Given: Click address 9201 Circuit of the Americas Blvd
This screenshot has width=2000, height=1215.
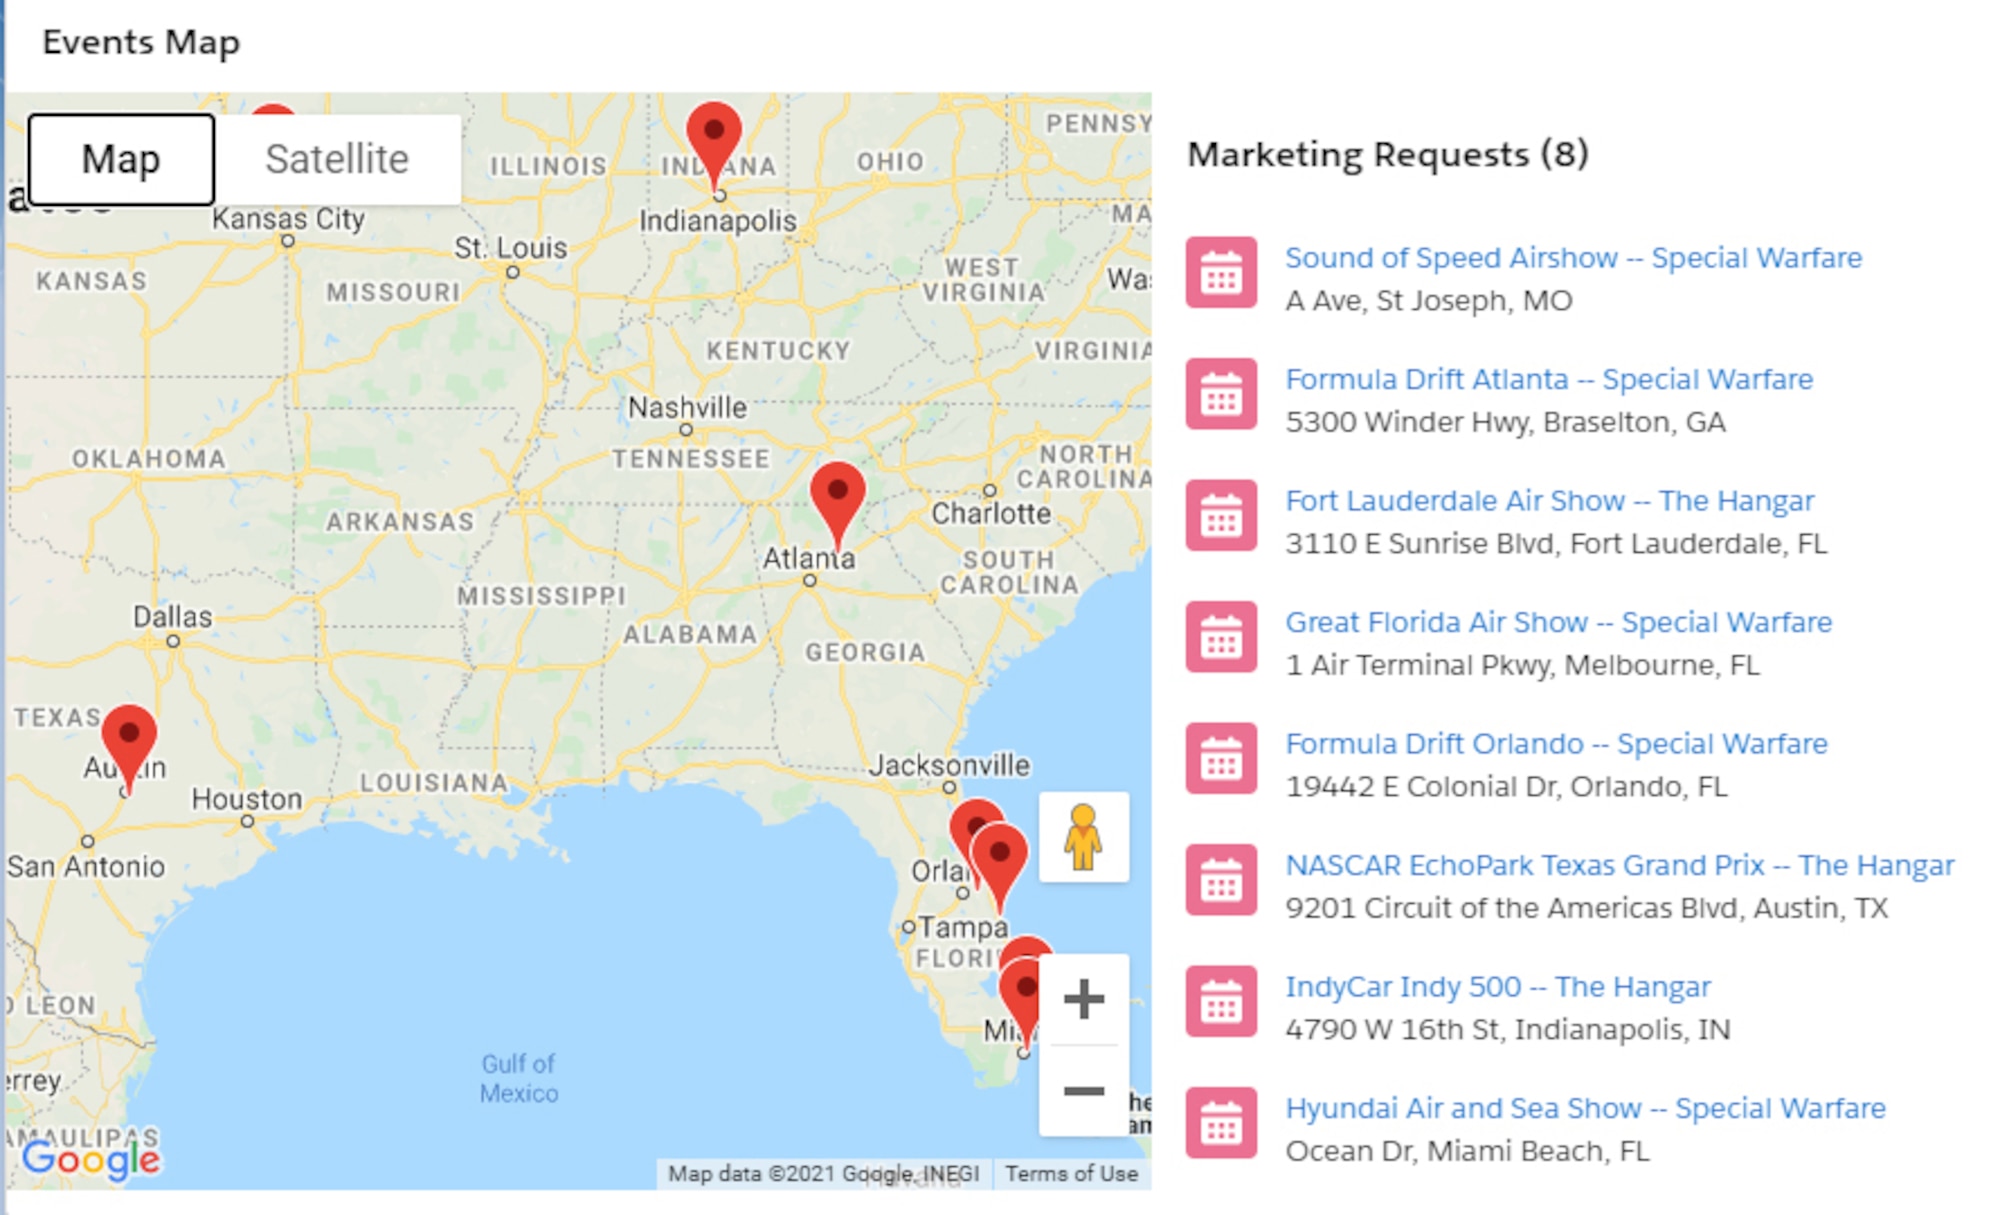Looking at the screenshot, I should (1586, 908).
